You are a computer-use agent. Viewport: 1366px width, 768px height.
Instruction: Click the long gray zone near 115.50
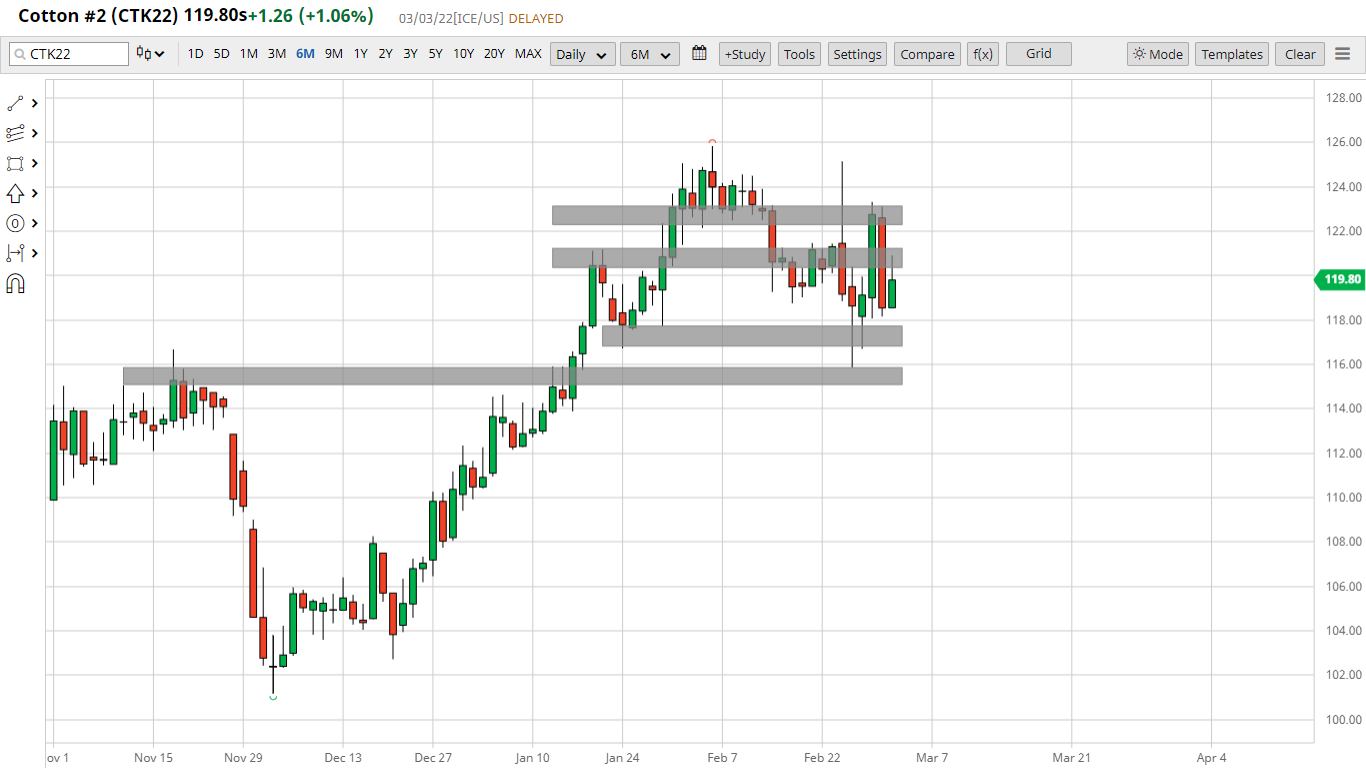click(x=513, y=376)
